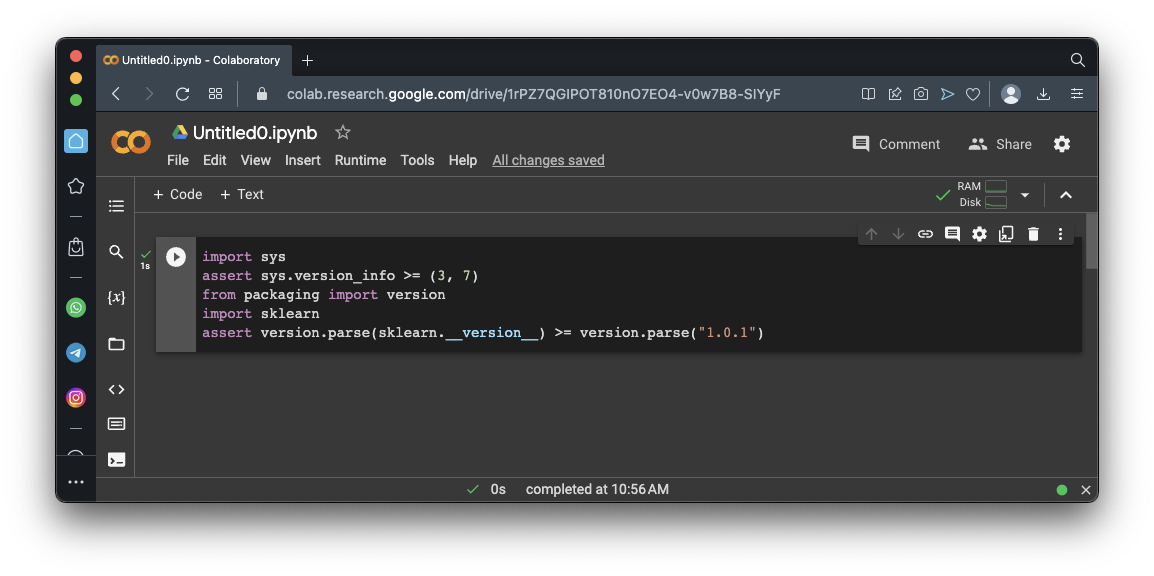The image size is (1154, 576).
Task: Open the Insert menu
Action: point(302,160)
